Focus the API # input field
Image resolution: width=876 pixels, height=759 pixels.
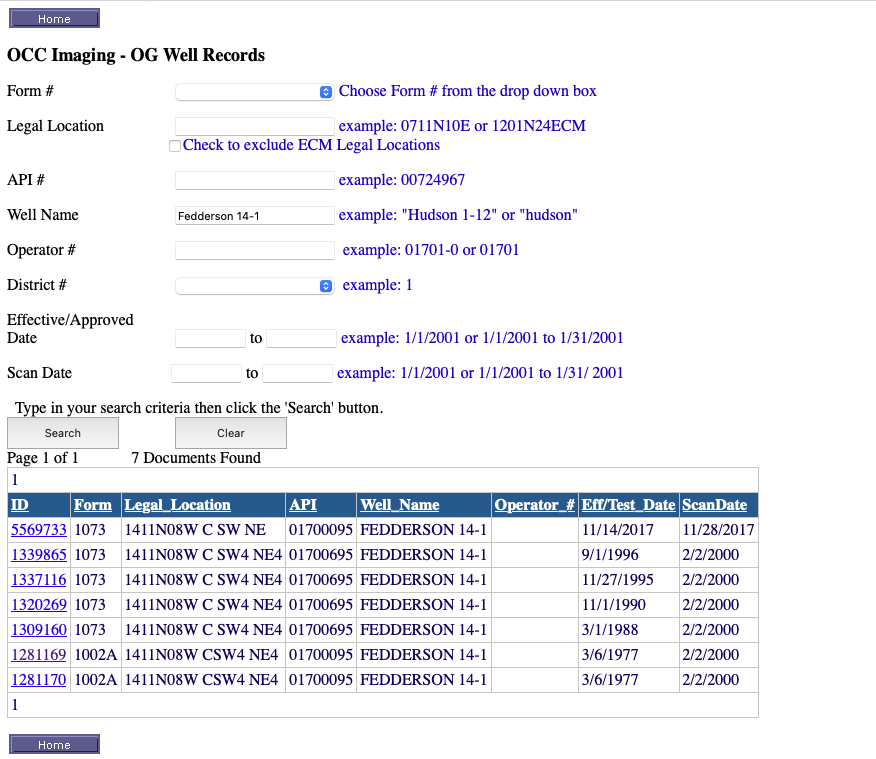[255, 180]
